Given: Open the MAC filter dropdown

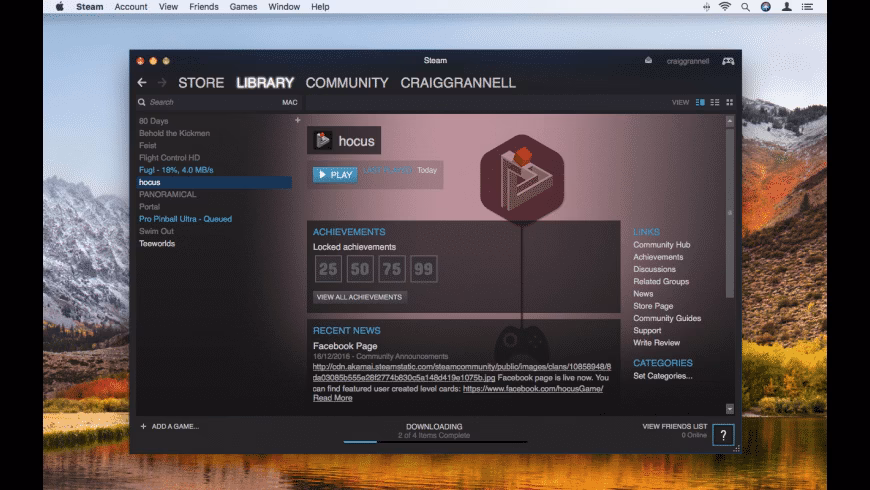Looking at the screenshot, I should (x=290, y=102).
